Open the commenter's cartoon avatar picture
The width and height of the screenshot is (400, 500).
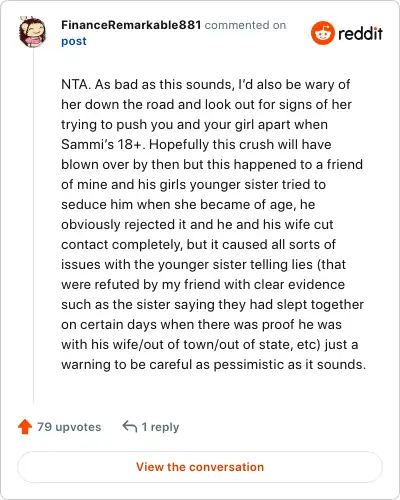(x=33, y=32)
